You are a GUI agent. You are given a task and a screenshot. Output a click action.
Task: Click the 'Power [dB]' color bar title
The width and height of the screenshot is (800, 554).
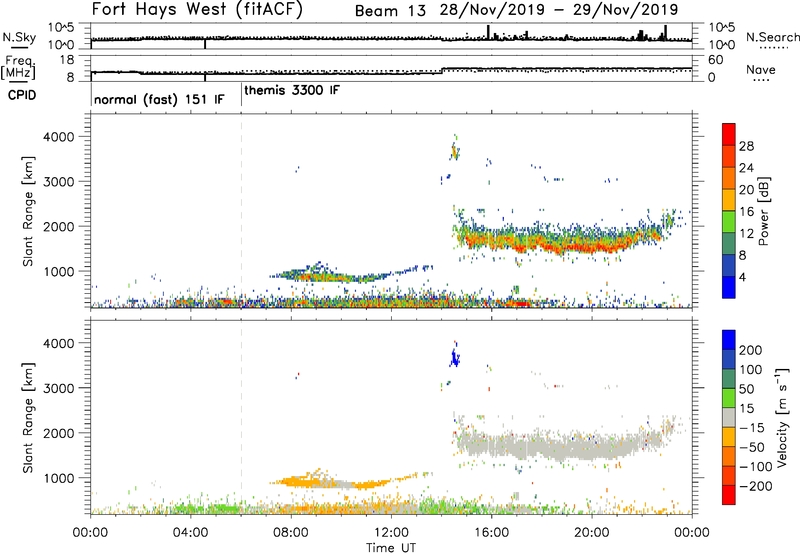point(764,211)
